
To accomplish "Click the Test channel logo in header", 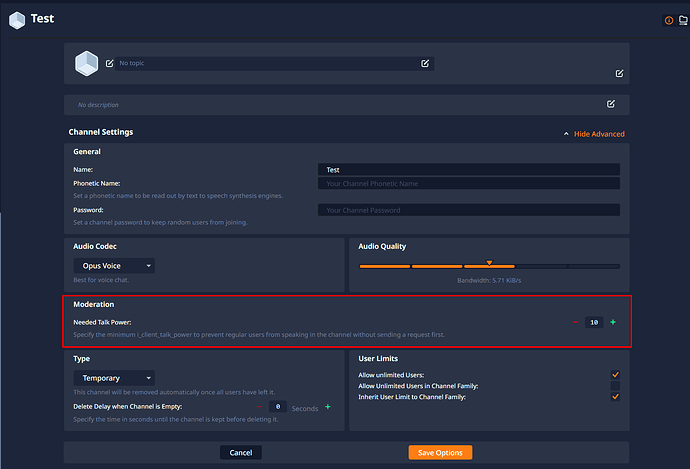I will click(16, 19).
